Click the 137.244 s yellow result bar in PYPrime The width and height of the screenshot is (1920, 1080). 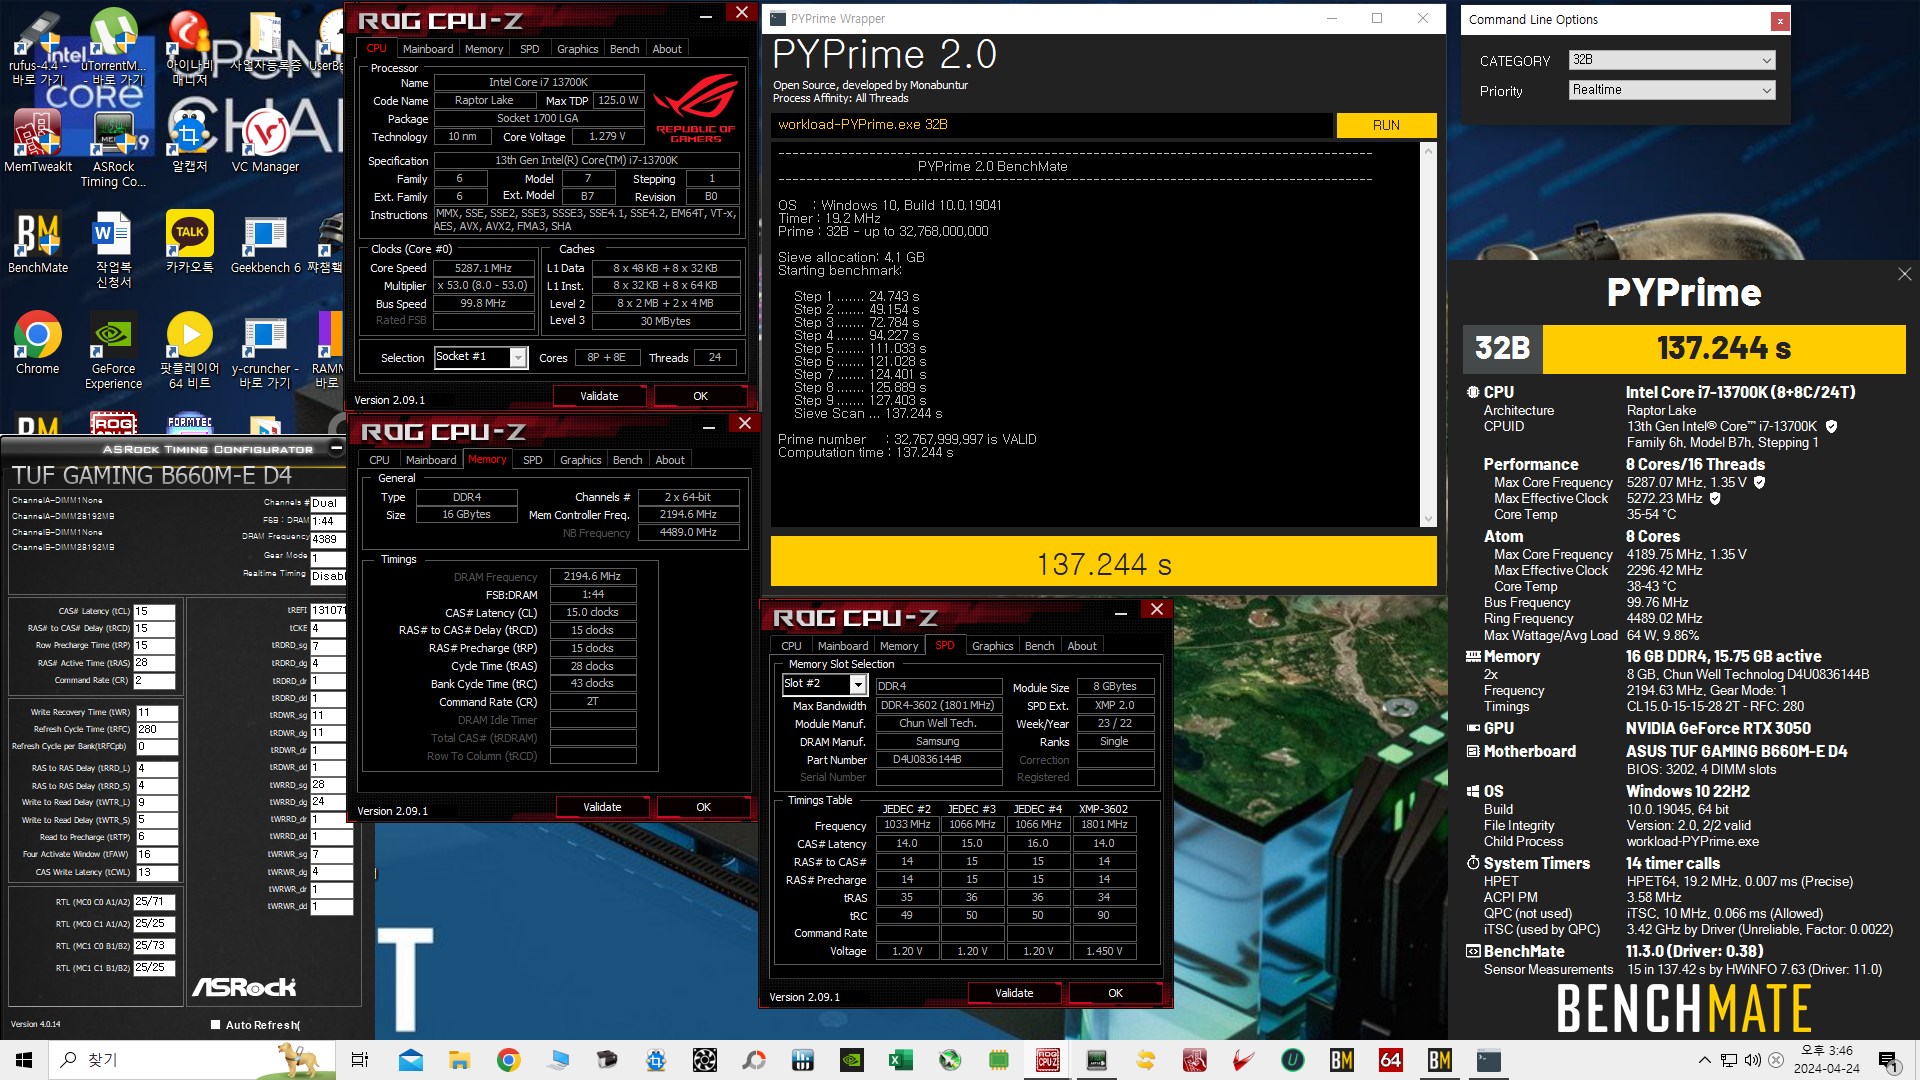[x=1103, y=563]
